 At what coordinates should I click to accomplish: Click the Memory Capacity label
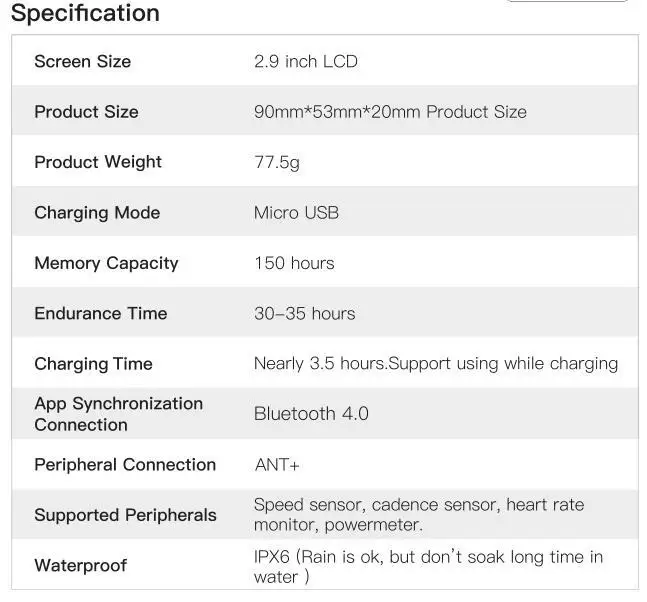pyautogui.click(x=106, y=263)
